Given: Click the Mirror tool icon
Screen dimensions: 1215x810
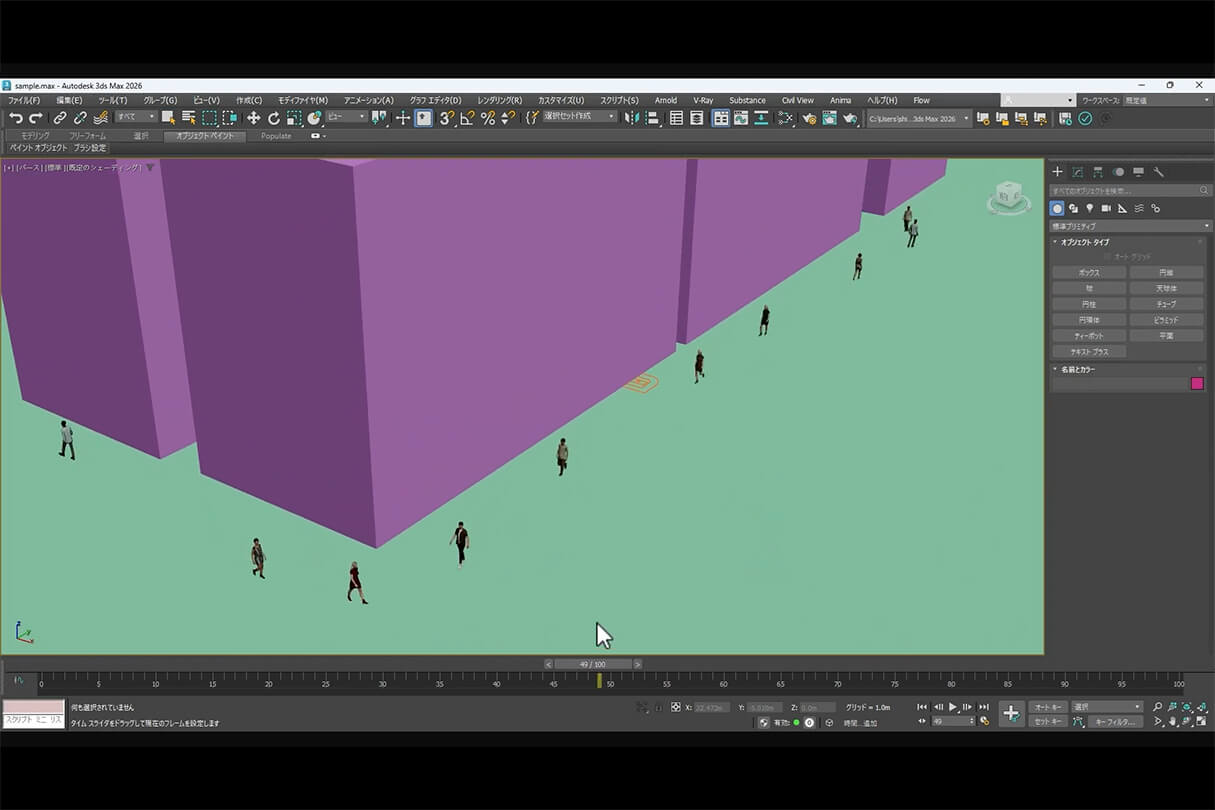Looking at the screenshot, I should pyautogui.click(x=631, y=118).
